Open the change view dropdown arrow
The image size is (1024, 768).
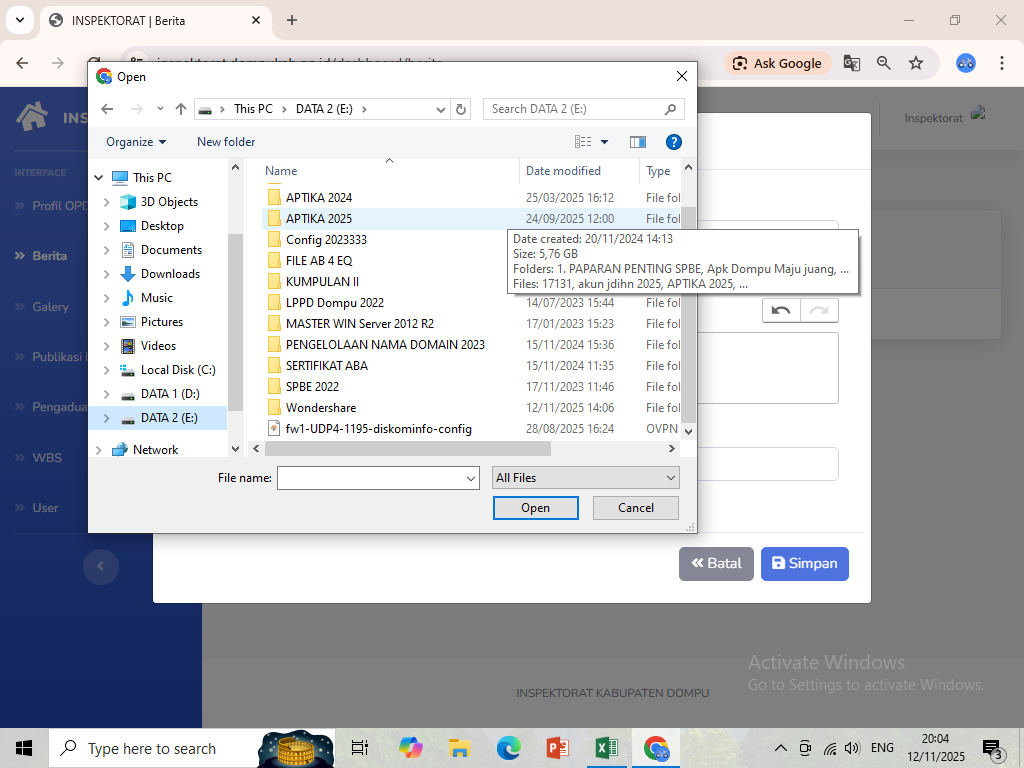604,142
